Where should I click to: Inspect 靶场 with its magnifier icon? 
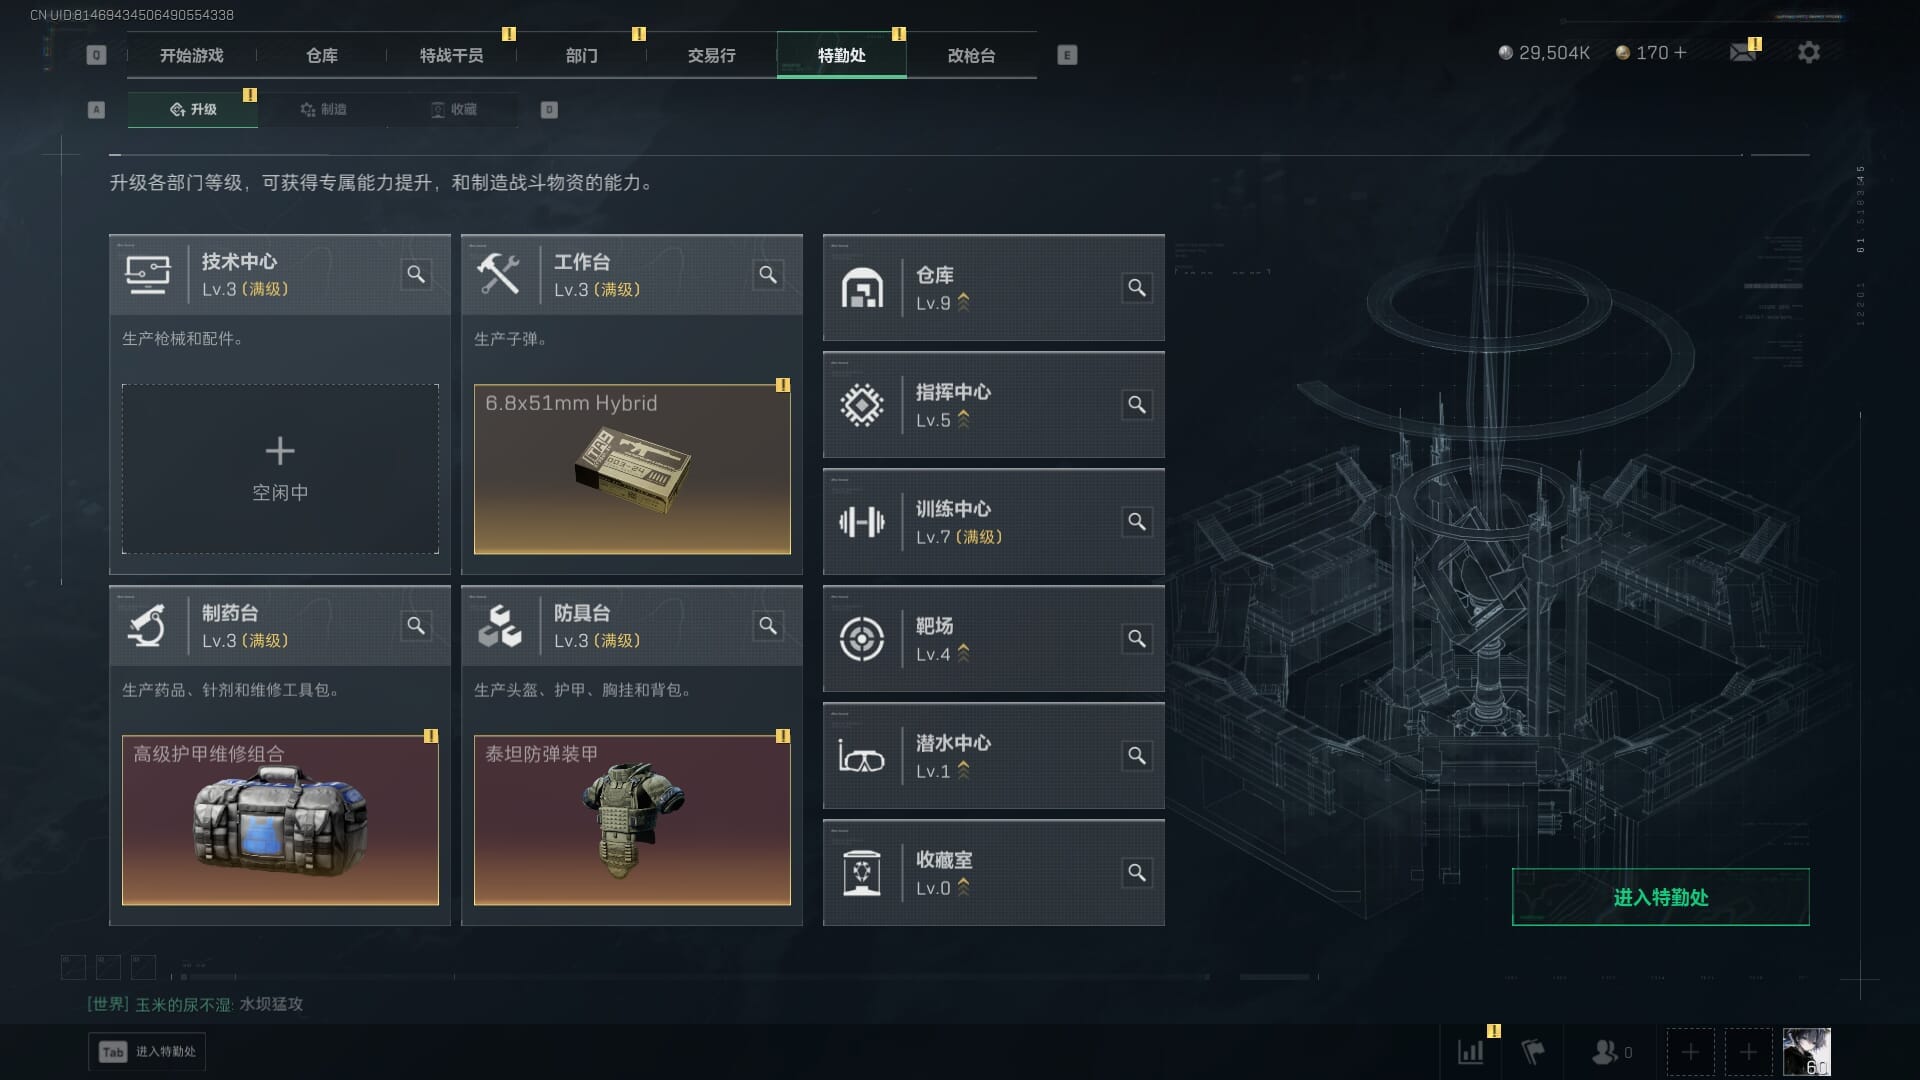[x=1137, y=639]
